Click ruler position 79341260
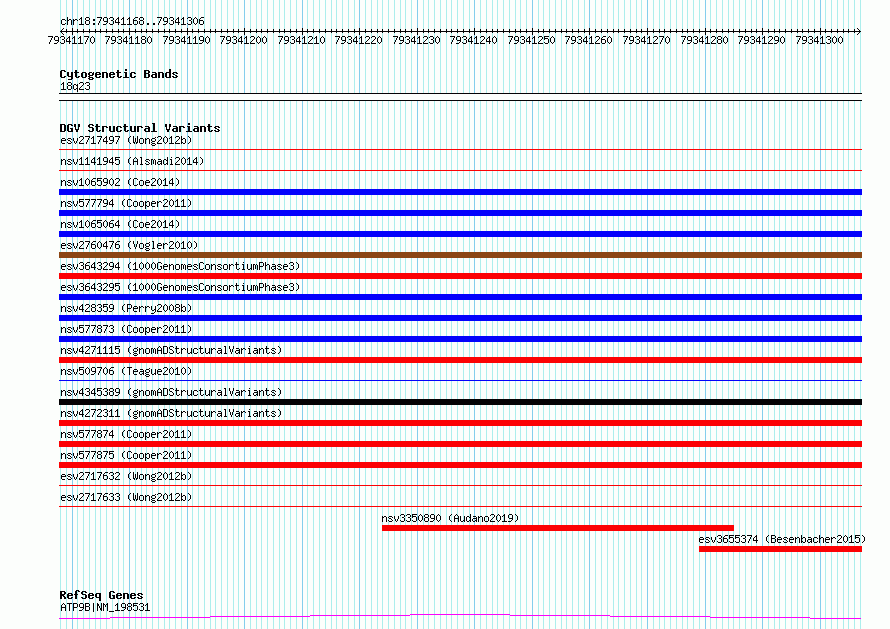This screenshot has width=890, height=629. coord(589,40)
